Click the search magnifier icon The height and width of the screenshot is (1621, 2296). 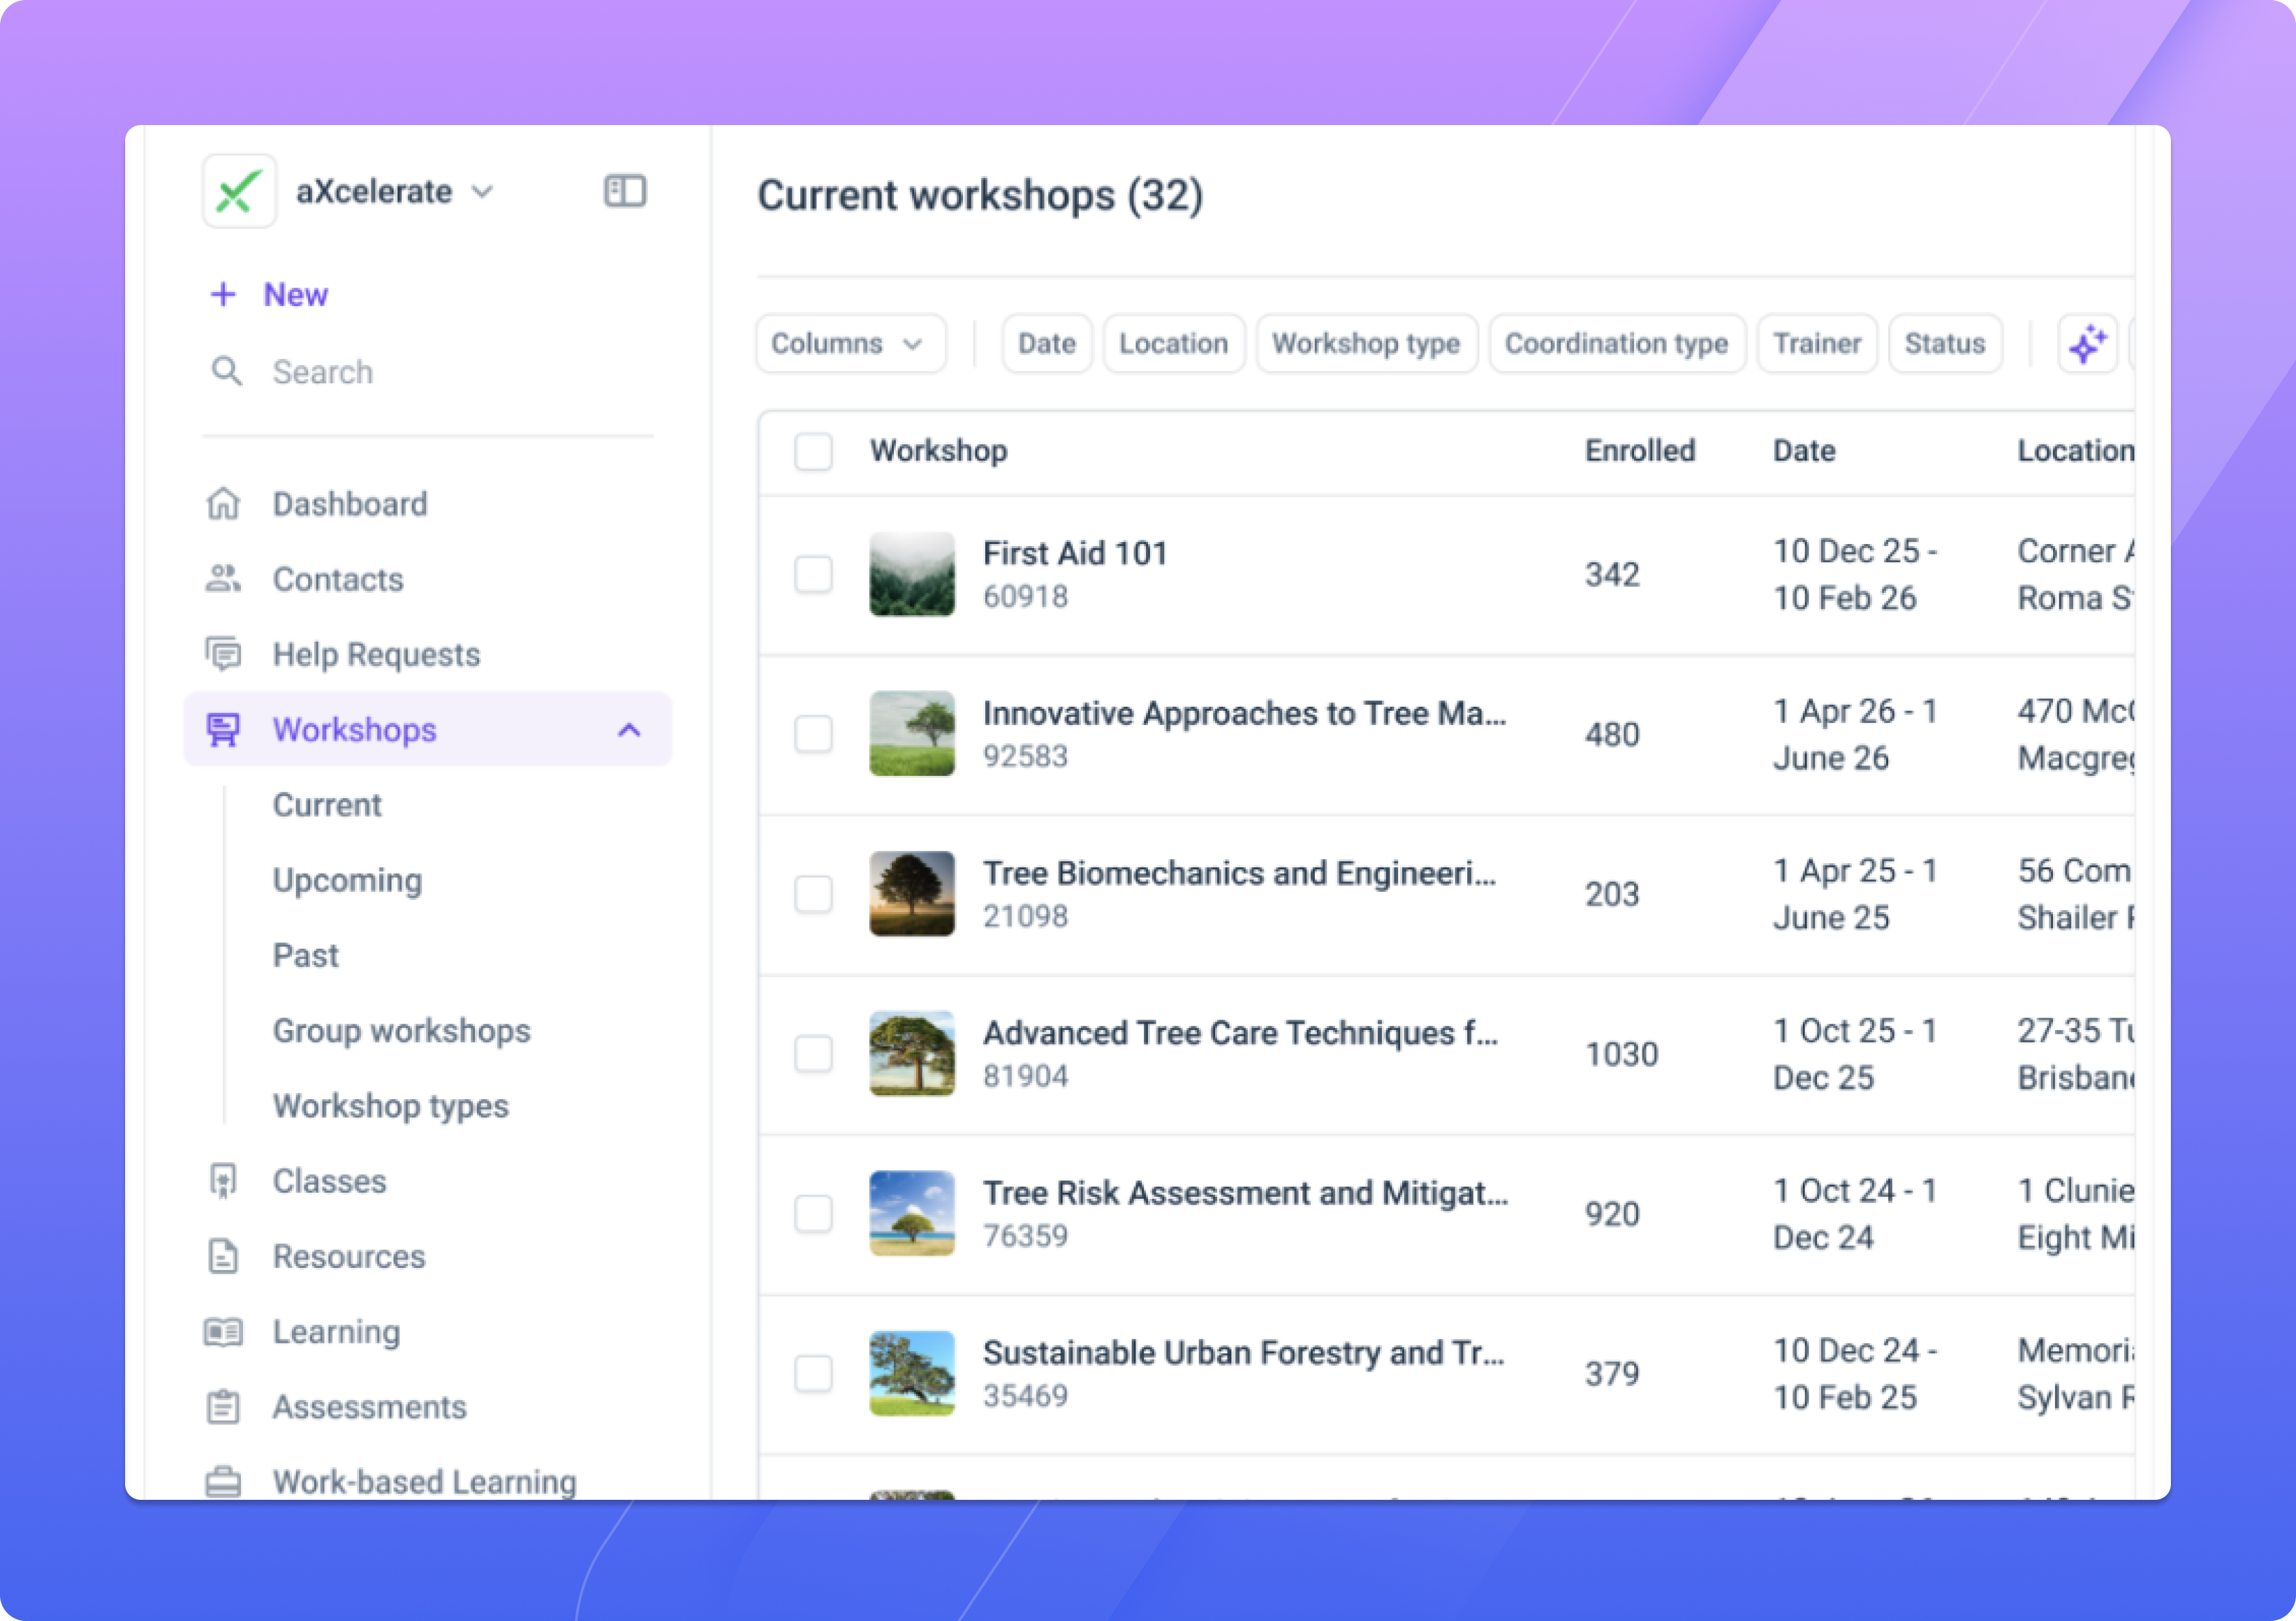pyautogui.click(x=227, y=371)
